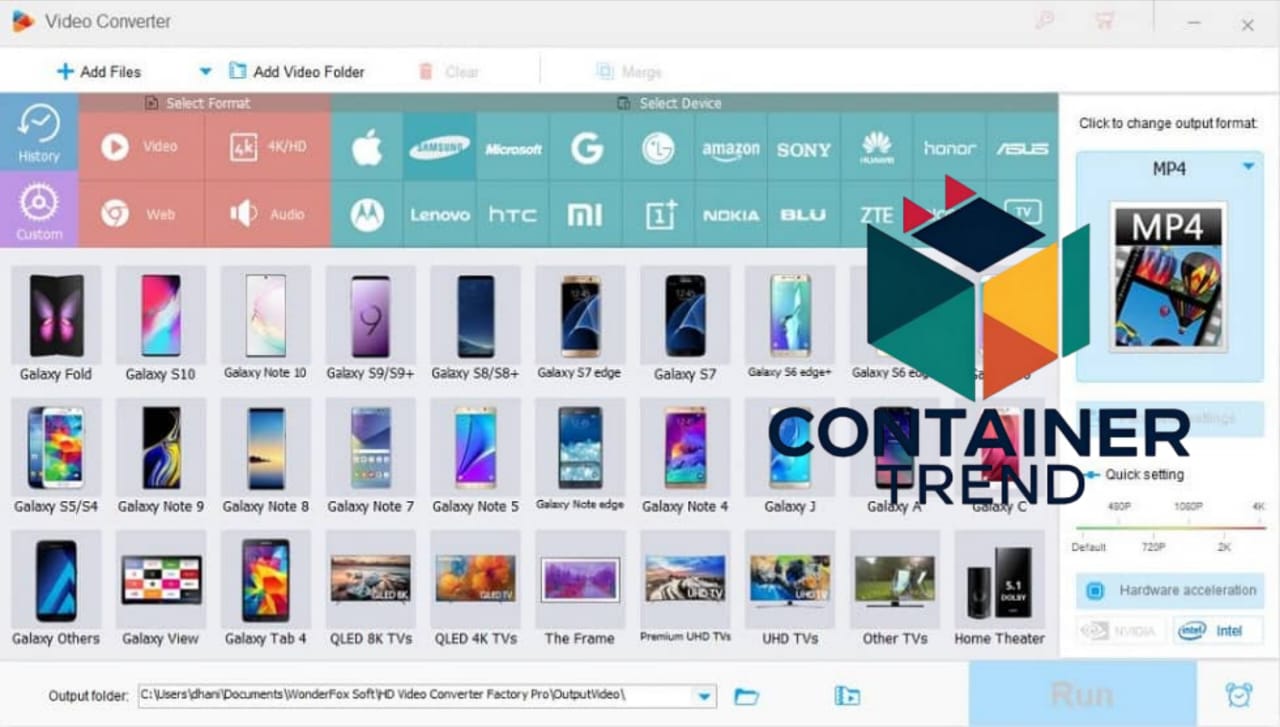Screen dimensions: 1280x727
Task: Choose the Galaxy Note 9 device
Action: pyautogui.click(x=160, y=457)
